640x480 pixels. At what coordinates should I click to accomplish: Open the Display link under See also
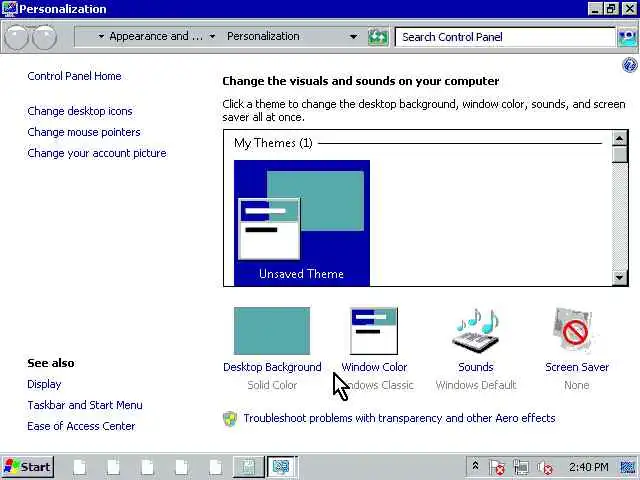point(44,384)
